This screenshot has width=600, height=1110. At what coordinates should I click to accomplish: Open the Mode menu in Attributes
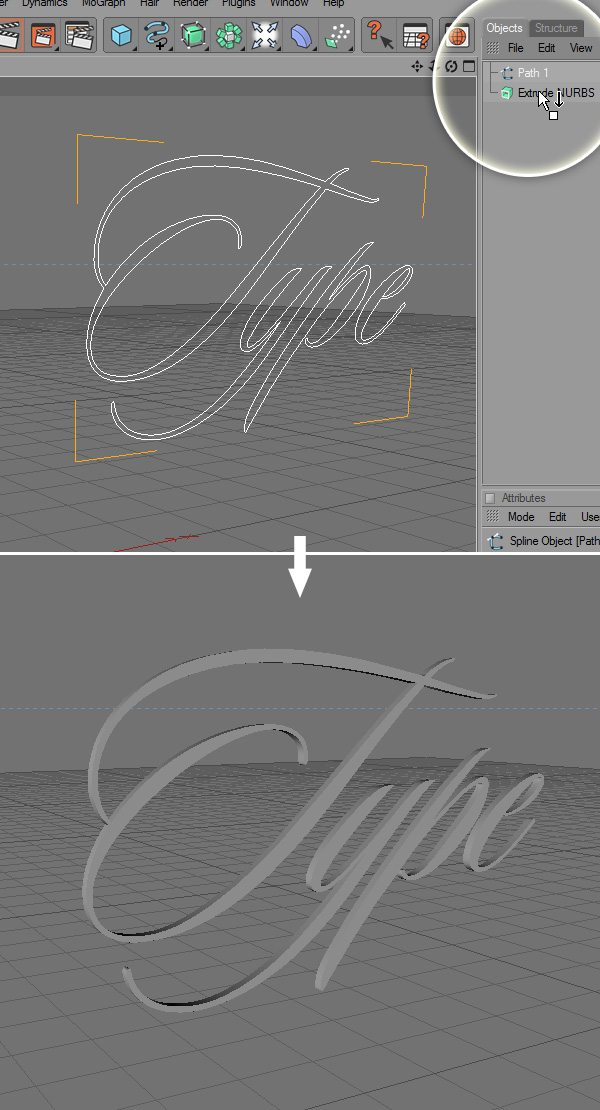pos(521,517)
